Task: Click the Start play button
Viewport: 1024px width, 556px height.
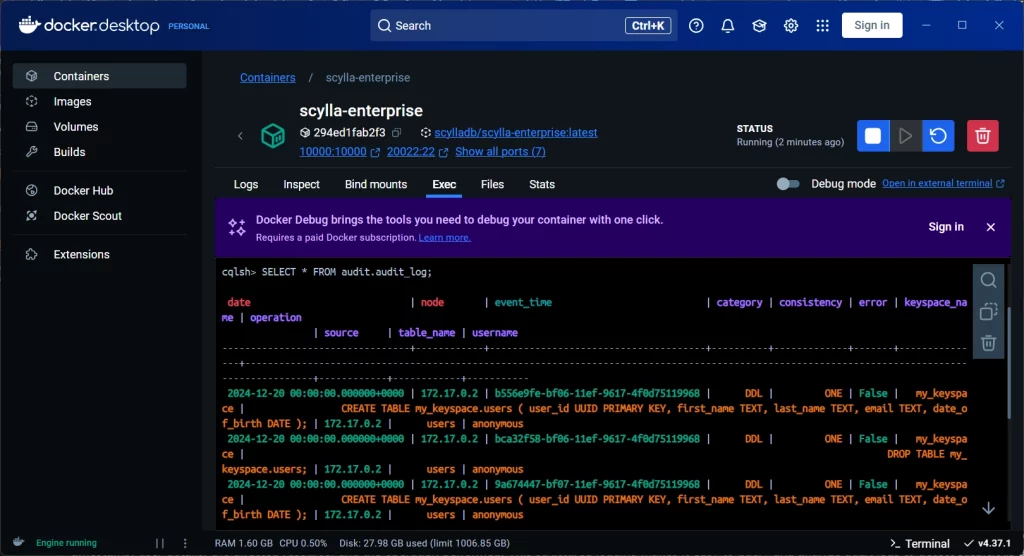Action: tap(905, 136)
